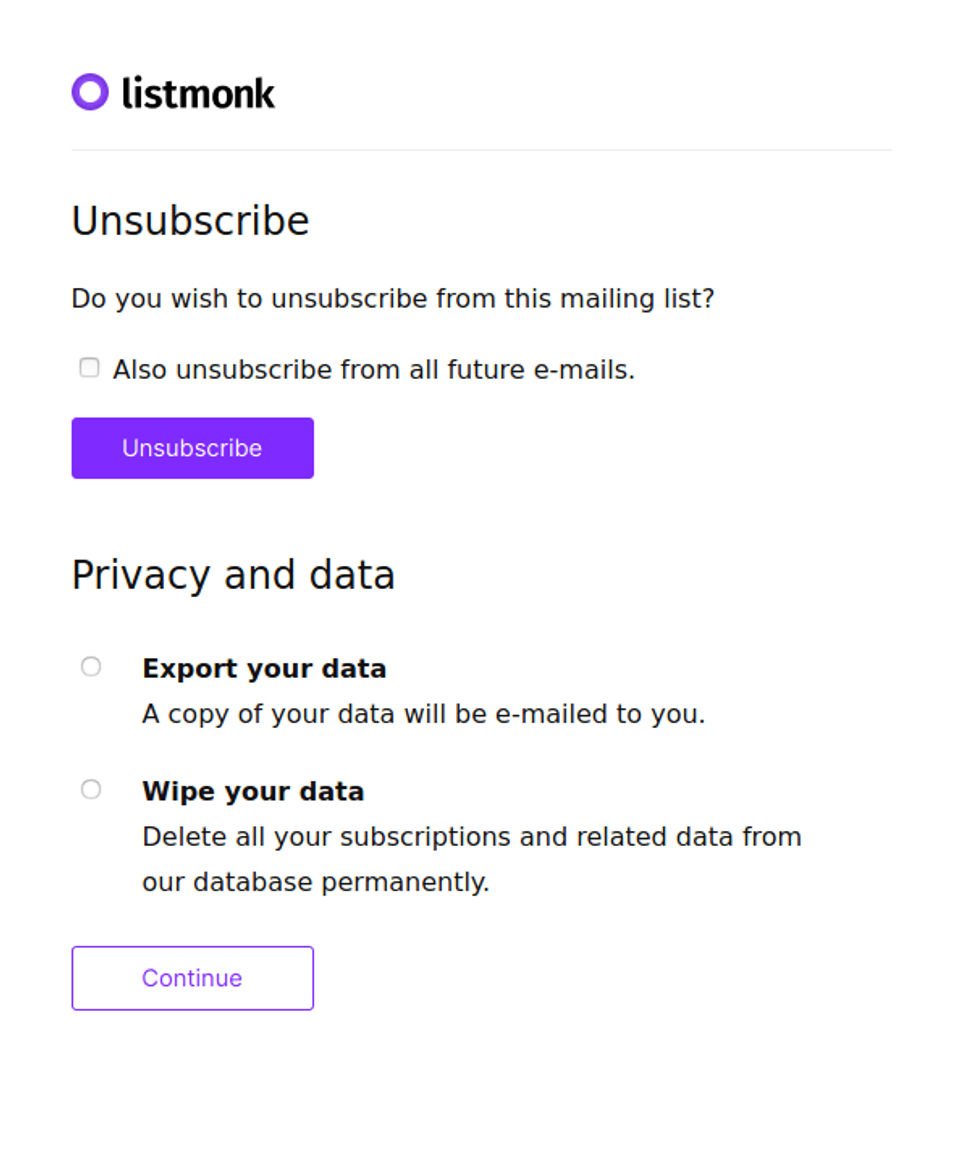Click the 'Also unsubscribe from all future e-mails' label
The height and width of the screenshot is (1149, 960).
pos(373,370)
